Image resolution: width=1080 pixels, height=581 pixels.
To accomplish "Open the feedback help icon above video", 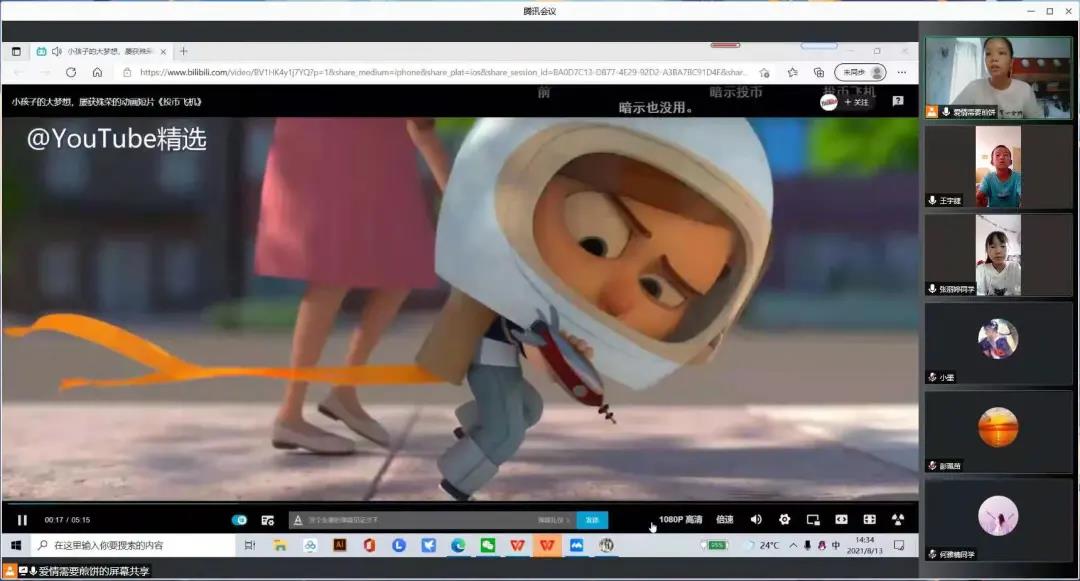I will click(x=897, y=101).
